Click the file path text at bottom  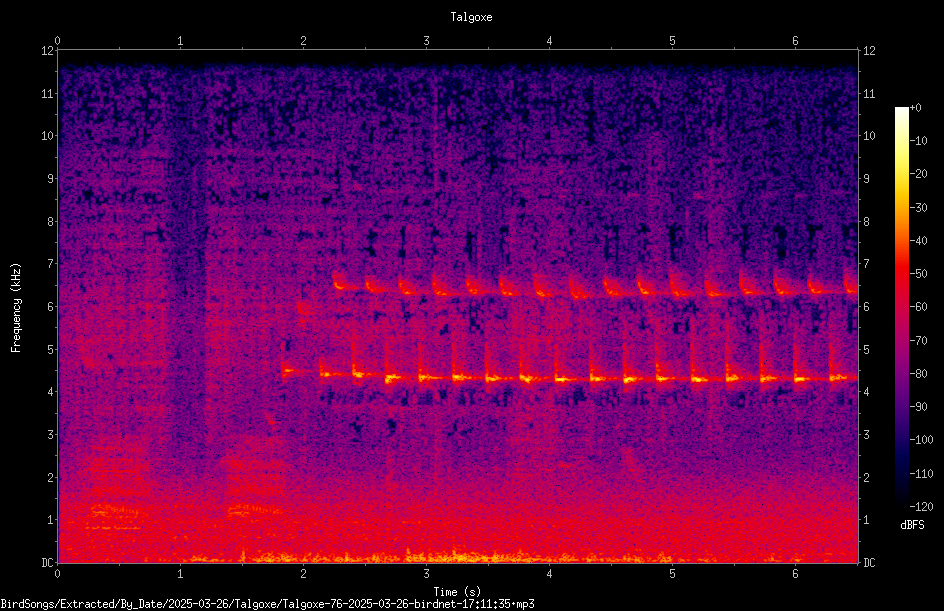coord(267,604)
